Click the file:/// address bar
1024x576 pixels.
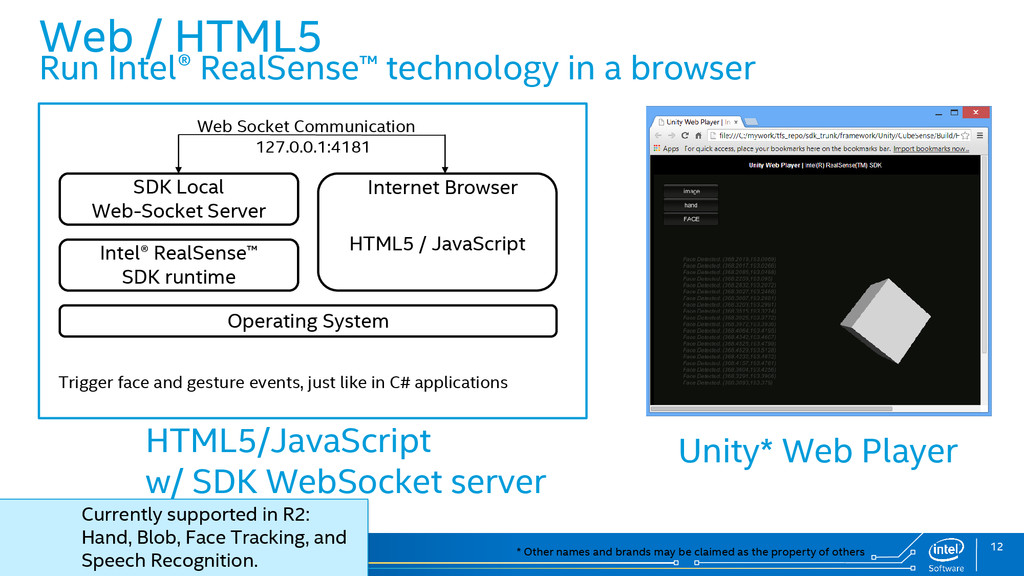coord(838,136)
